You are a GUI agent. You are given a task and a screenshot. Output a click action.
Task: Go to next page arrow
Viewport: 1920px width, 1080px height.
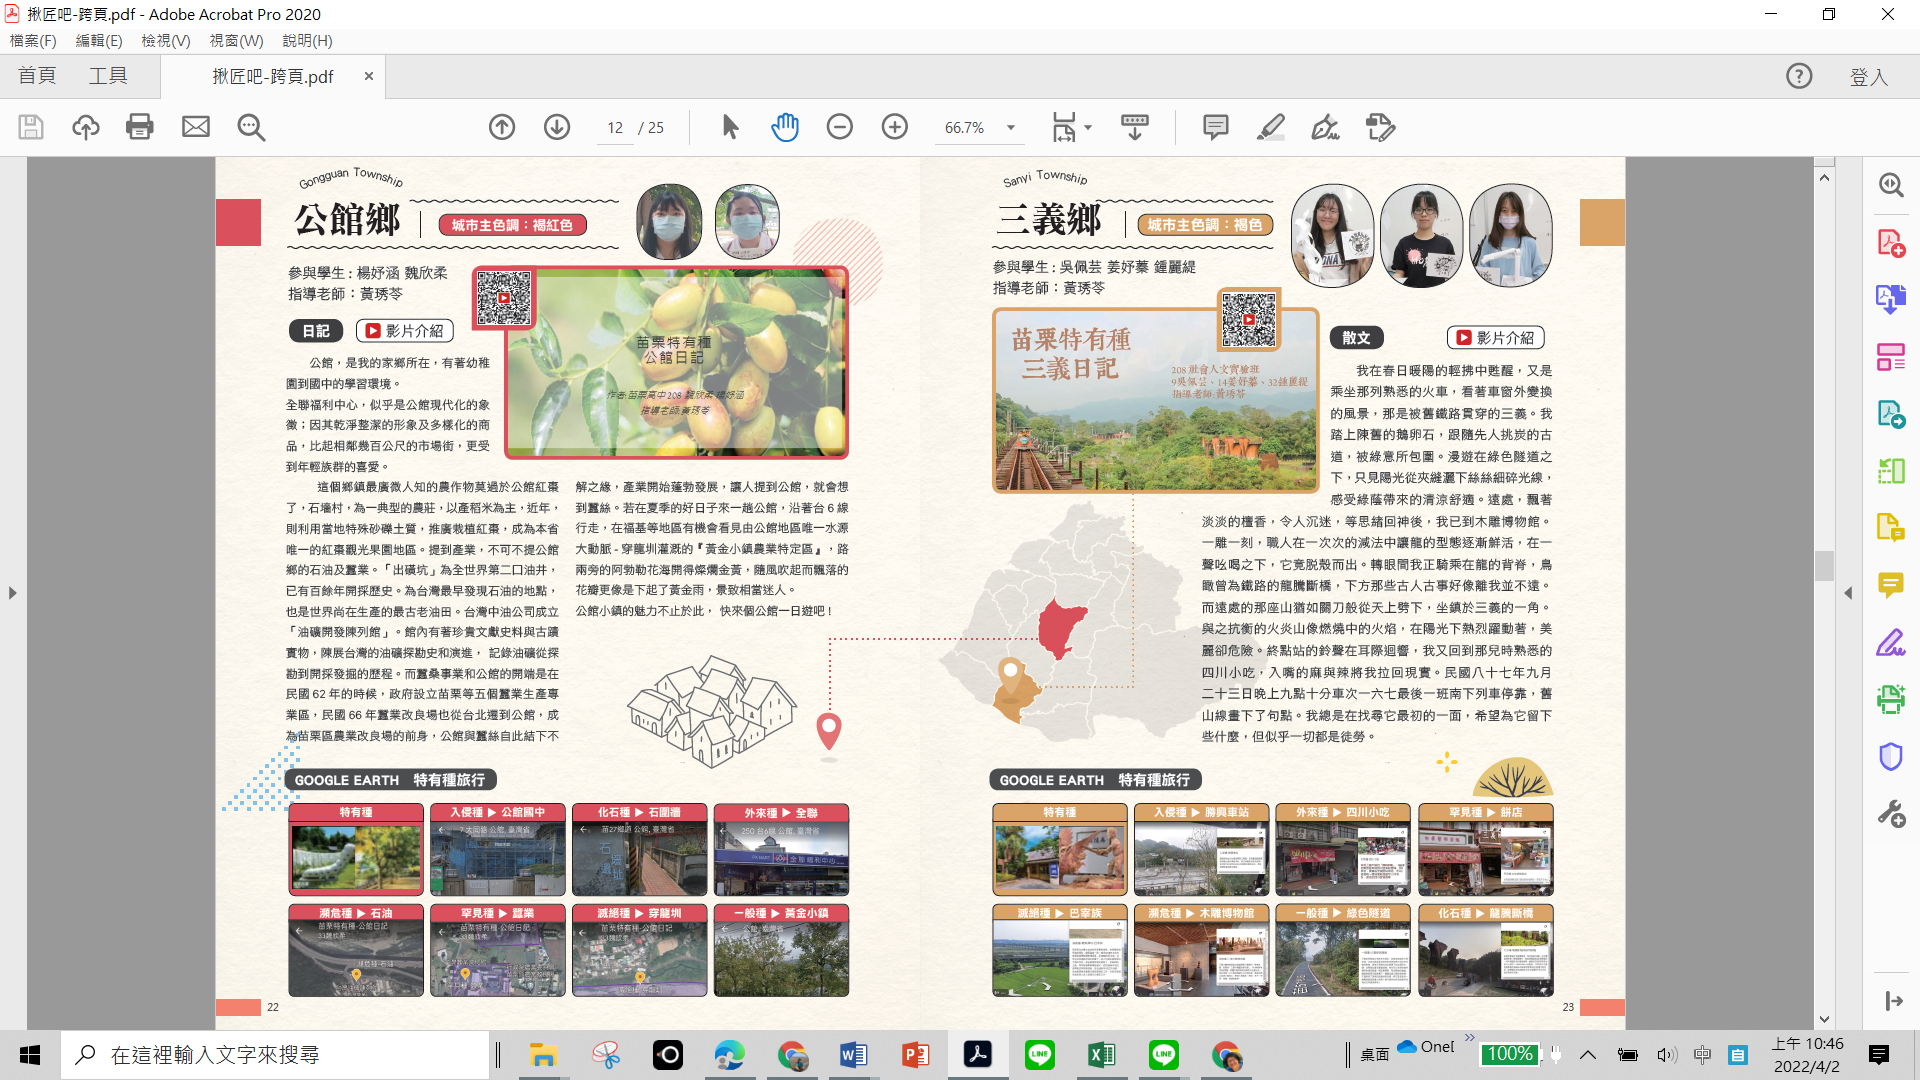pos(557,127)
